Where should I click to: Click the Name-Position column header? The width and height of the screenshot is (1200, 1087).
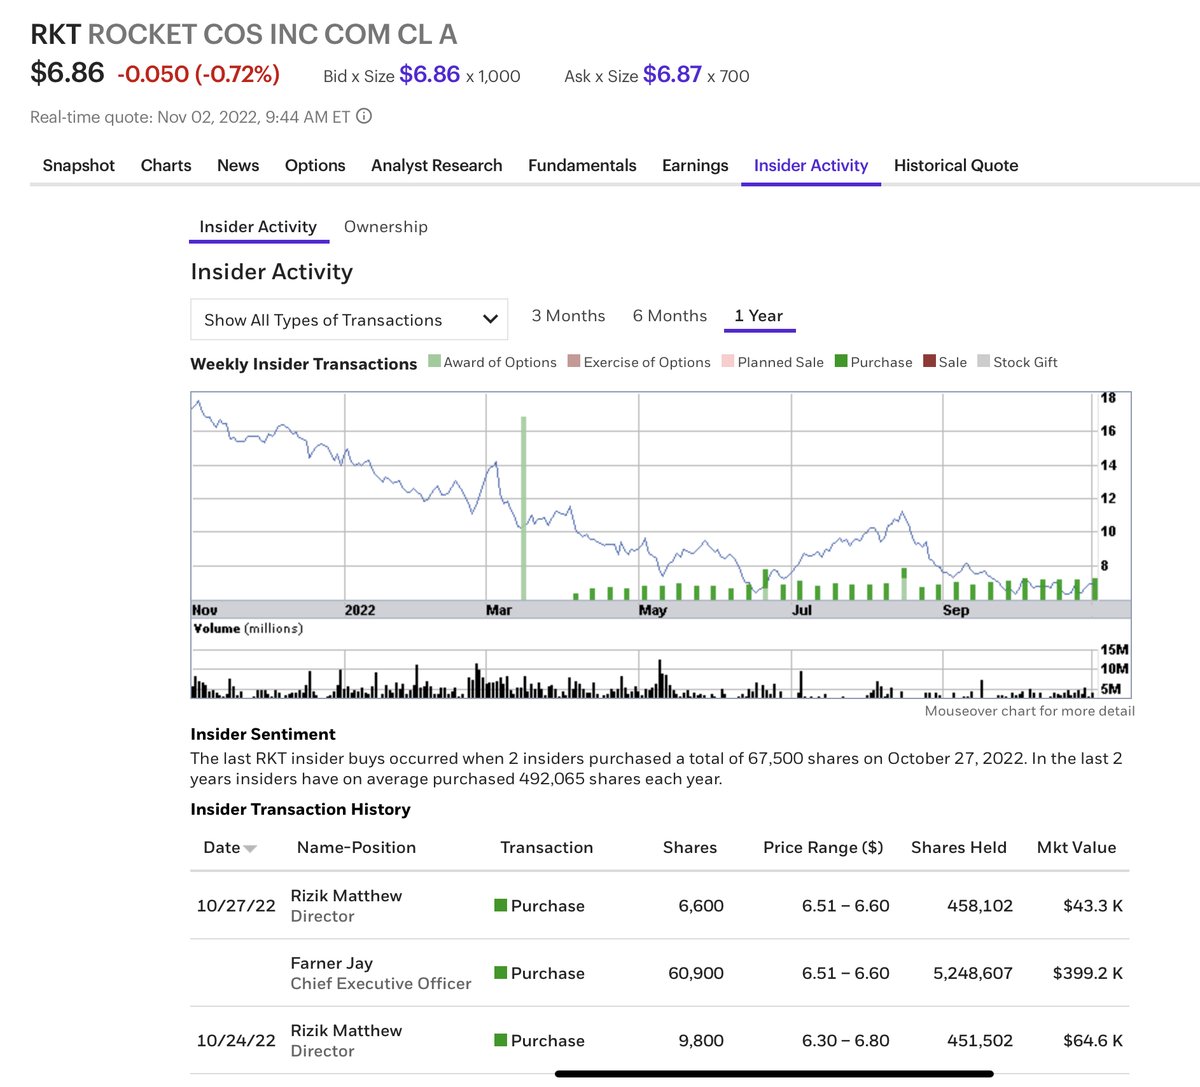[x=356, y=848]
